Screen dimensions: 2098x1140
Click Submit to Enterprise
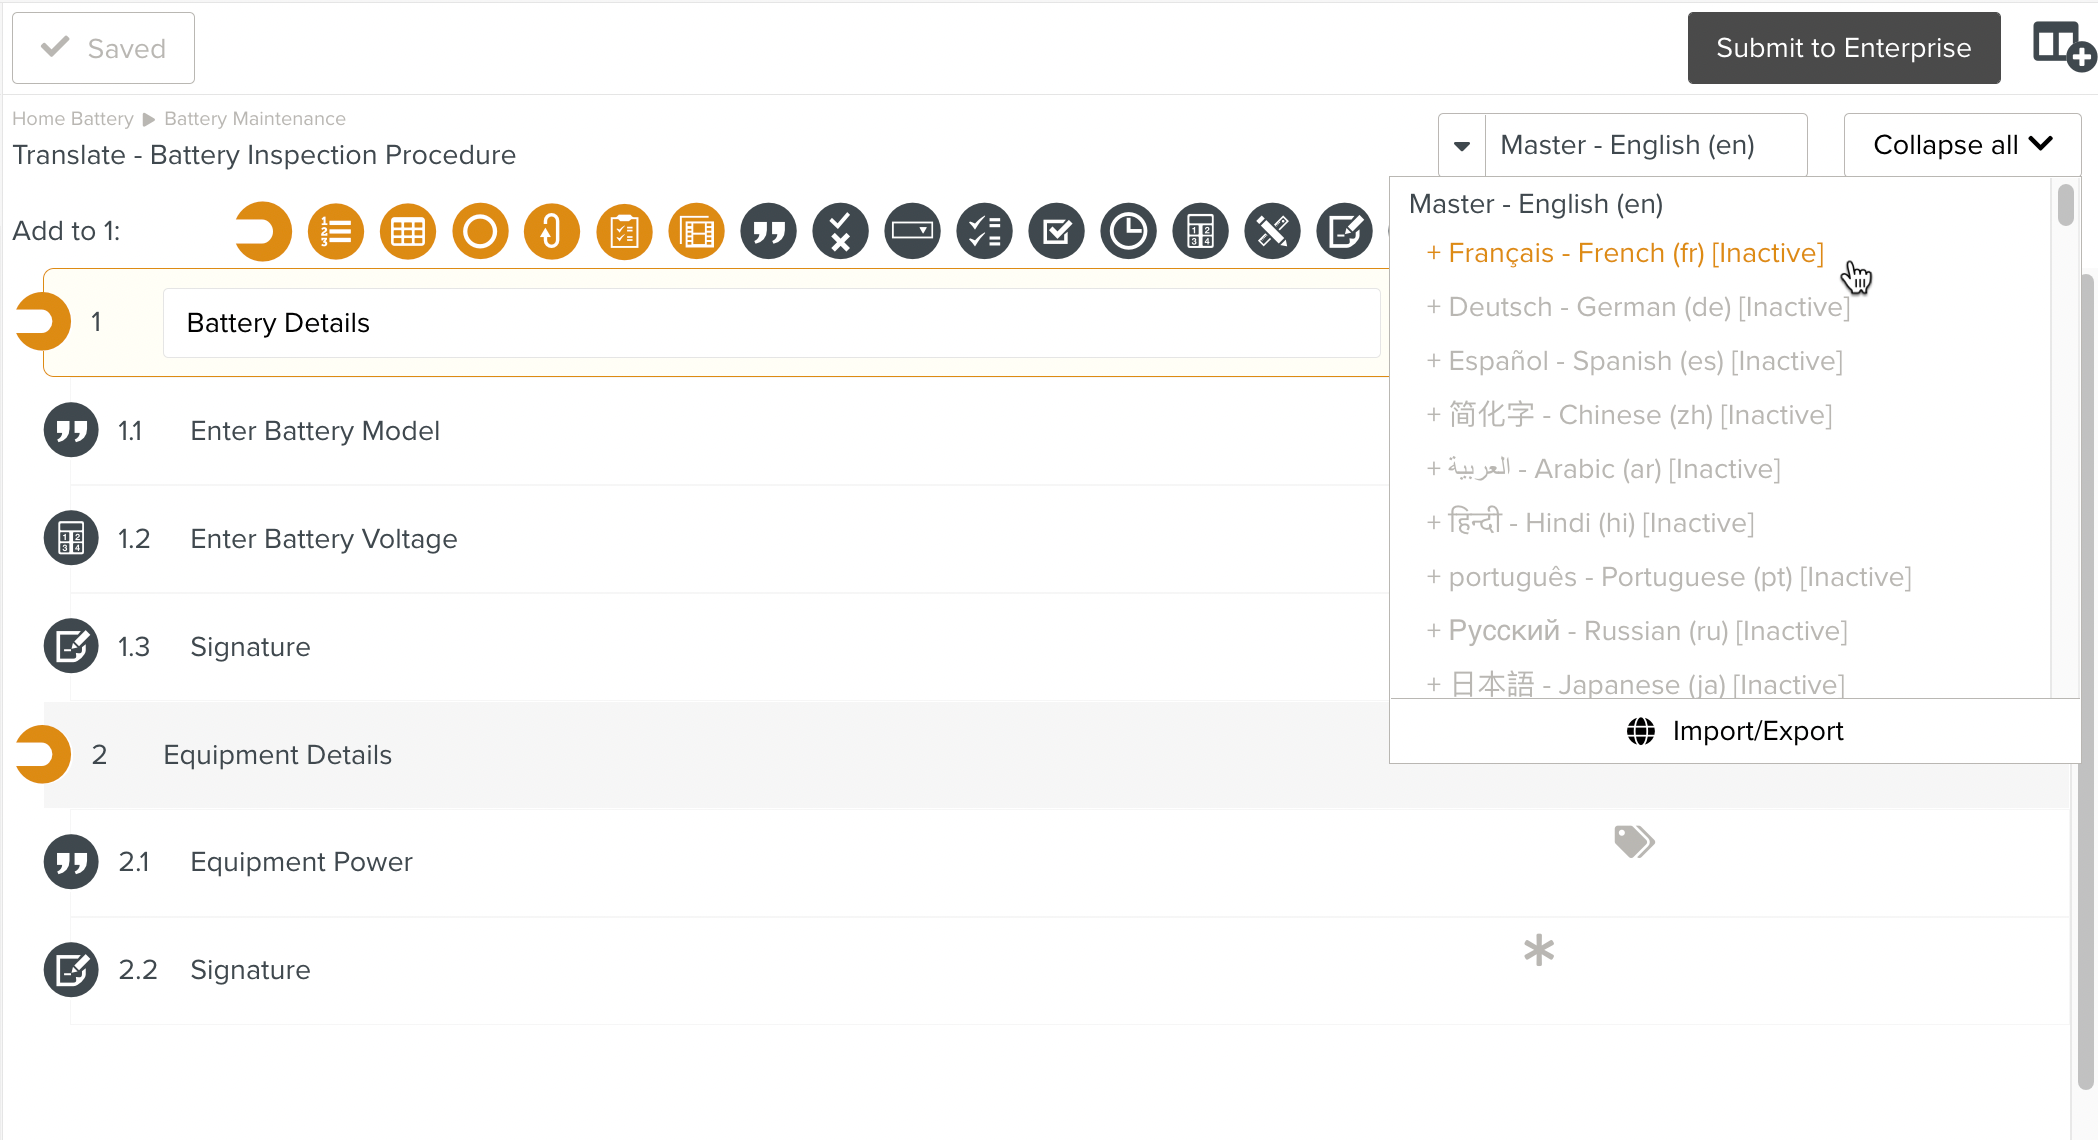click(1843, 47)
